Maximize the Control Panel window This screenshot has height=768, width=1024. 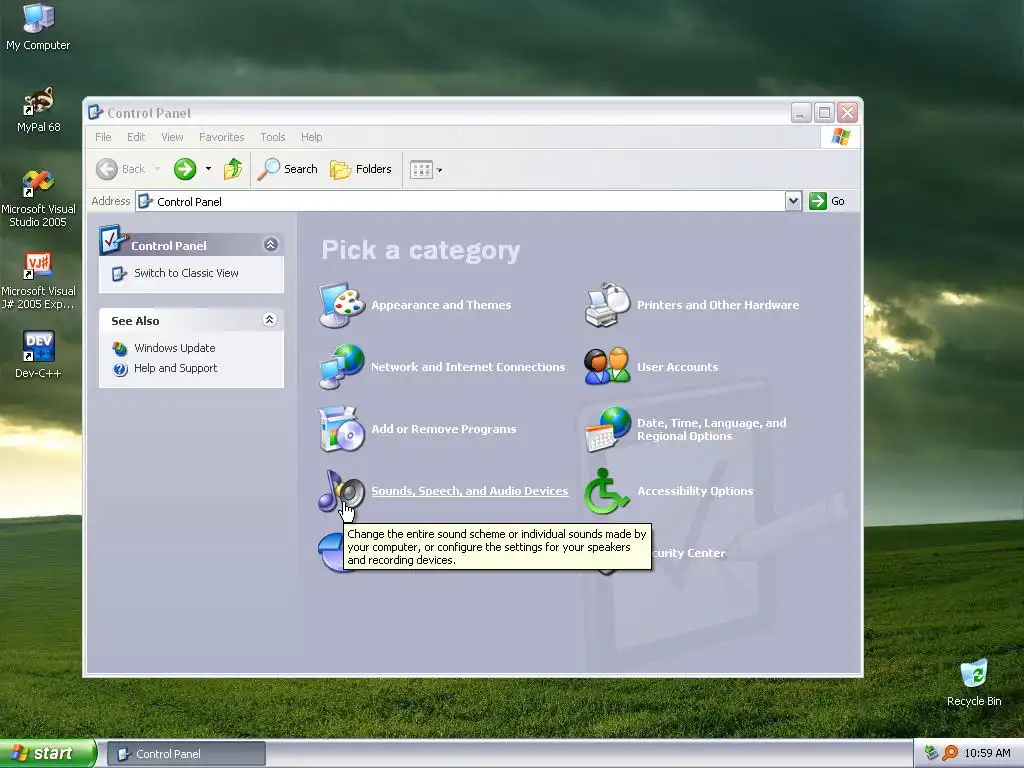pyautogui.click(x=824, y=112)
